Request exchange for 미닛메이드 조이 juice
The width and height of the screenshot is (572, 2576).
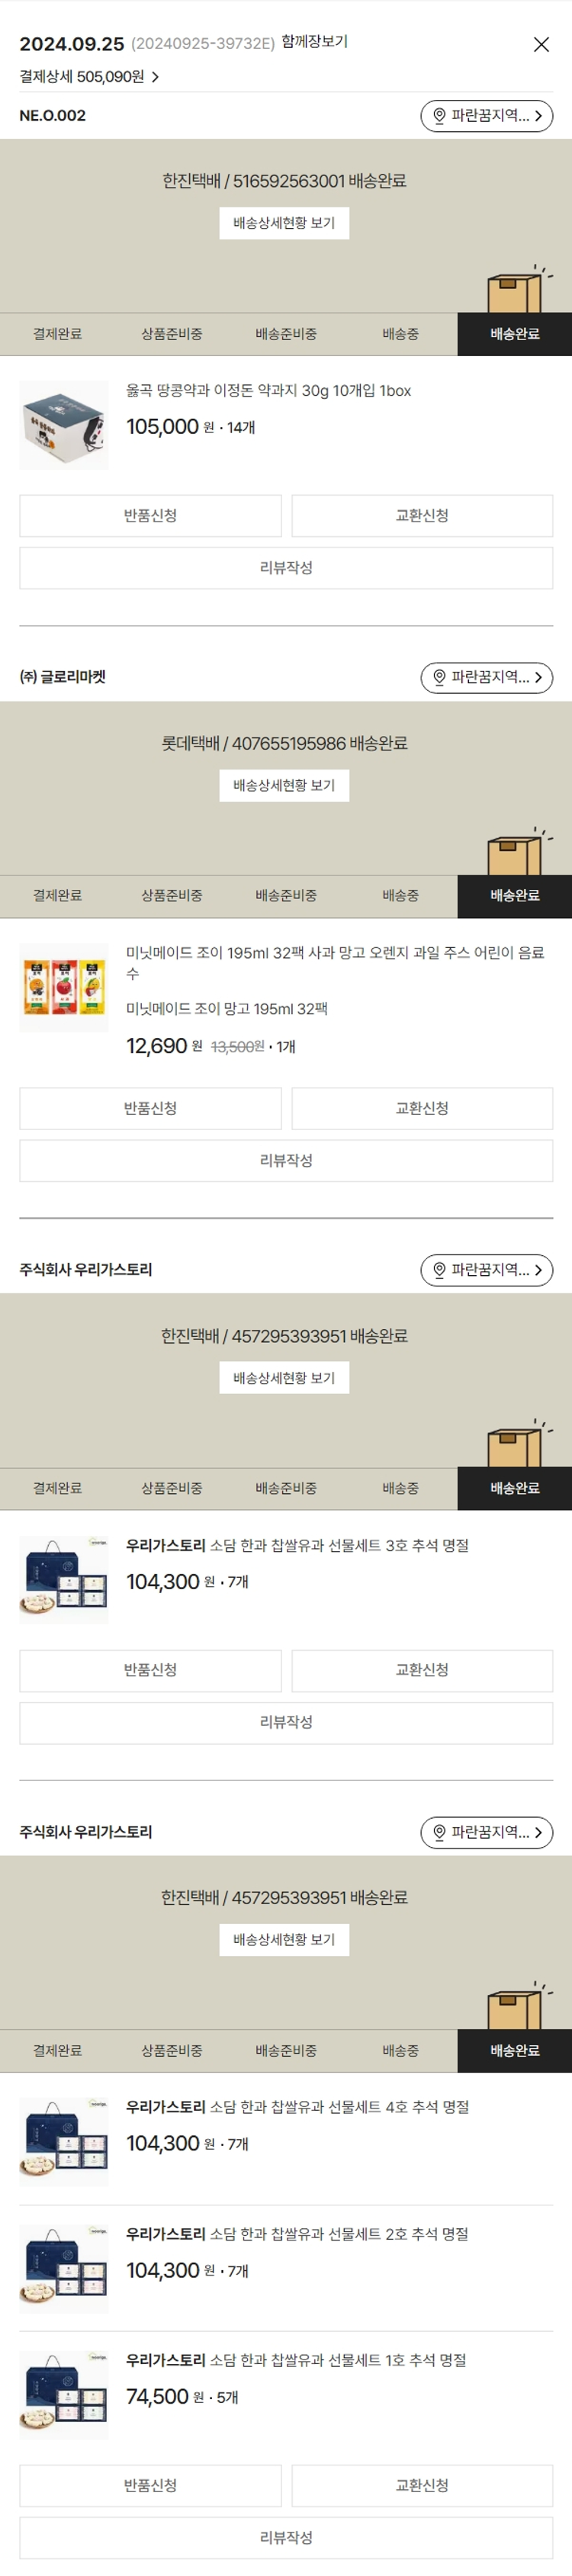422,1108
